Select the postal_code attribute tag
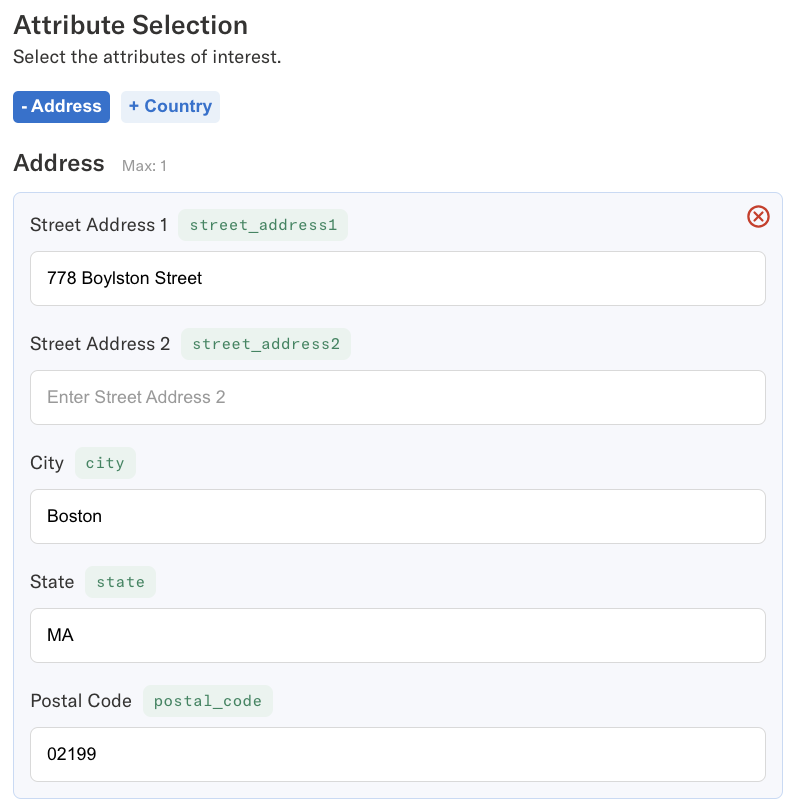The height and width of the screenshot is (810, 794). click(x=207, y=700)
